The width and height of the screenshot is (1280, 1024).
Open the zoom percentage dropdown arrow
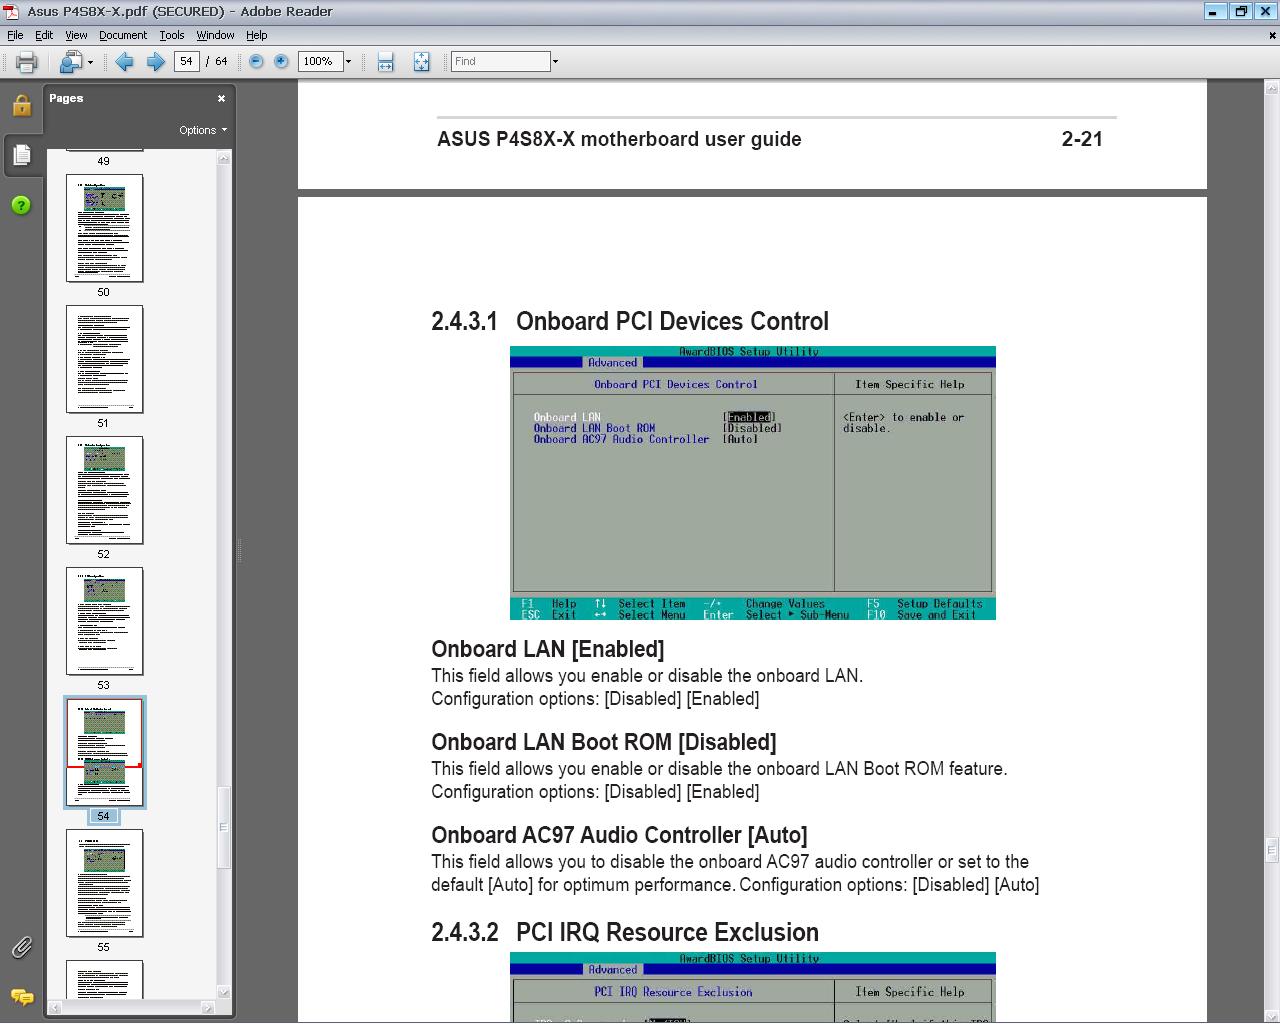pos(348,61)
